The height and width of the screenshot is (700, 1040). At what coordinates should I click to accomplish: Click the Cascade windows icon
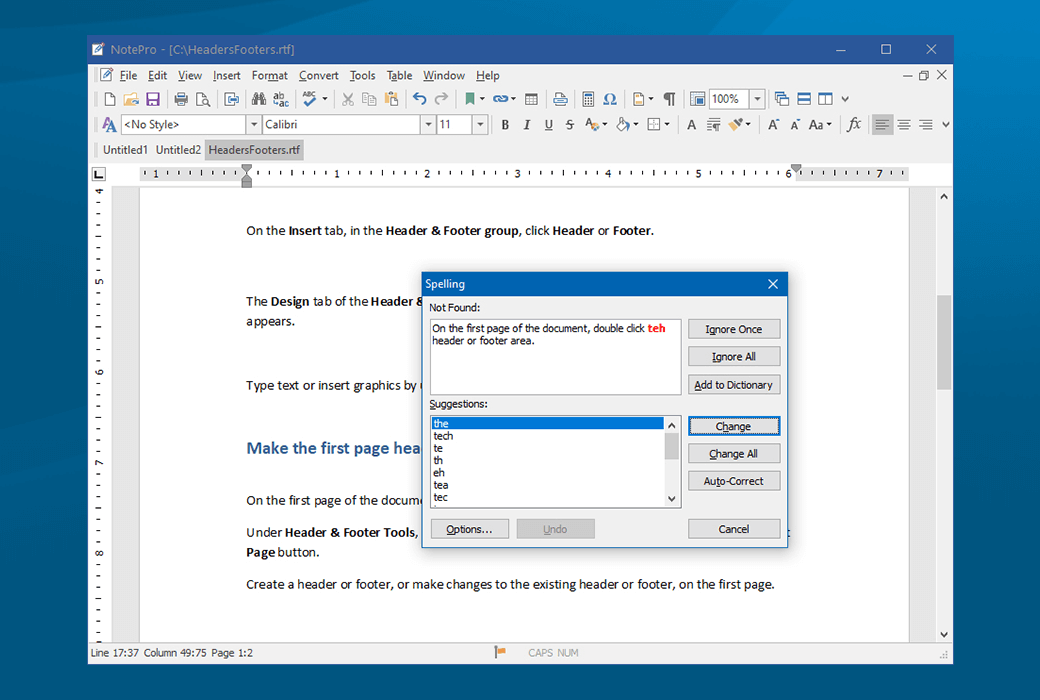click(x=782, y=100)
